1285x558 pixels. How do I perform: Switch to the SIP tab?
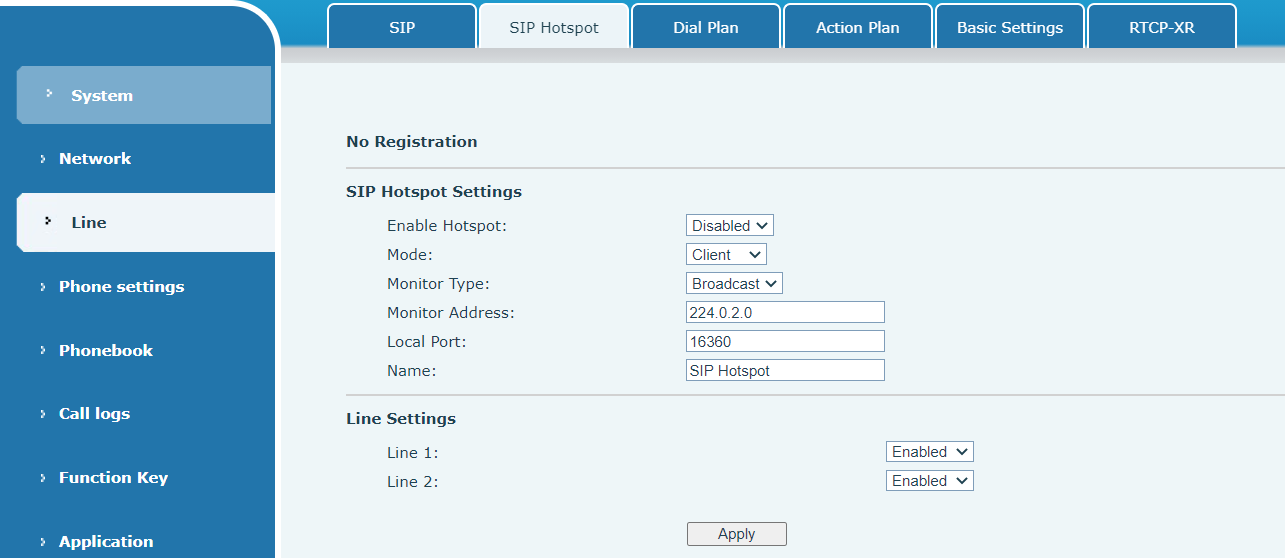pos(402,27)
